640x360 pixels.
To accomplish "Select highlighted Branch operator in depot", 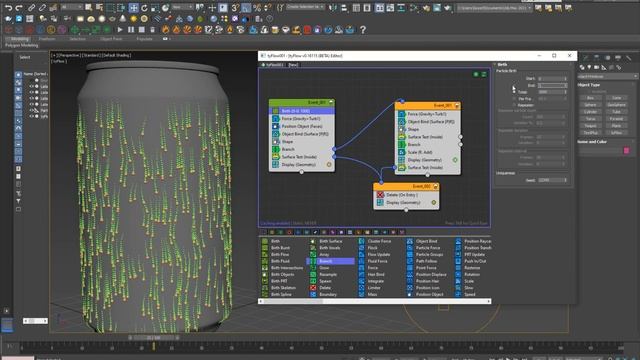I will 331,261.
